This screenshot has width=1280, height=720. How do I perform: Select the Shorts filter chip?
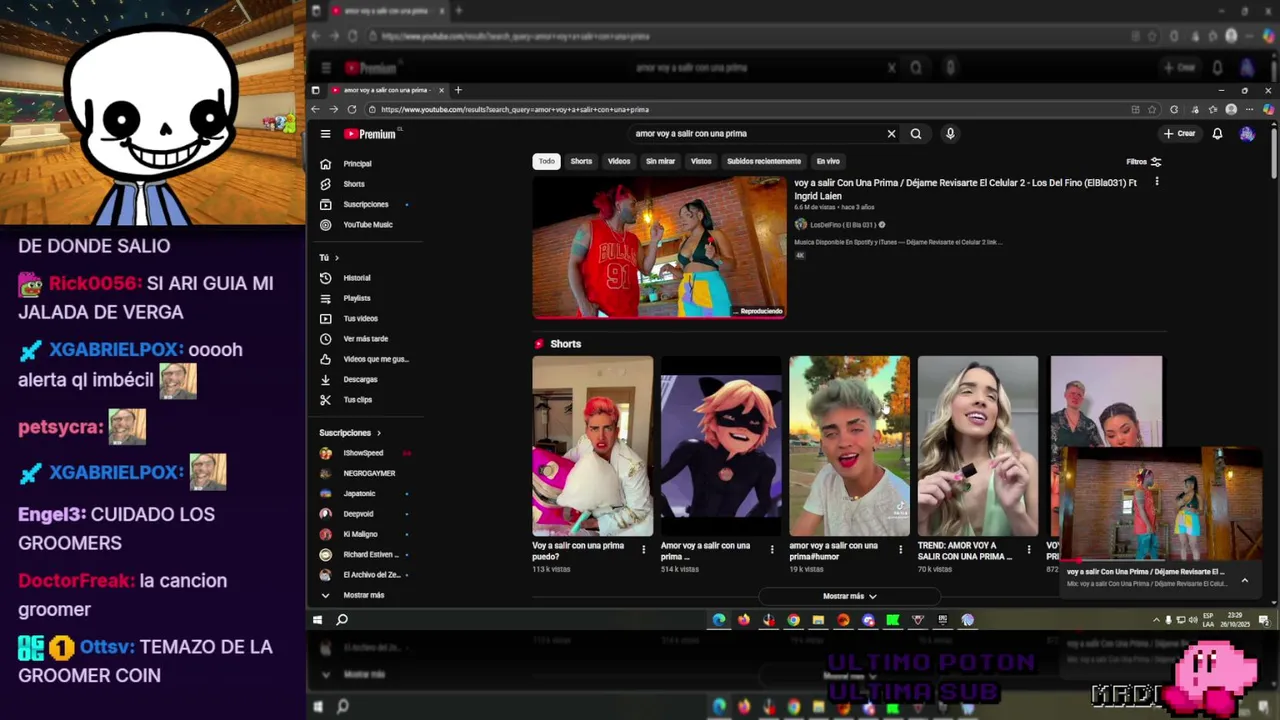click(581, 161)
